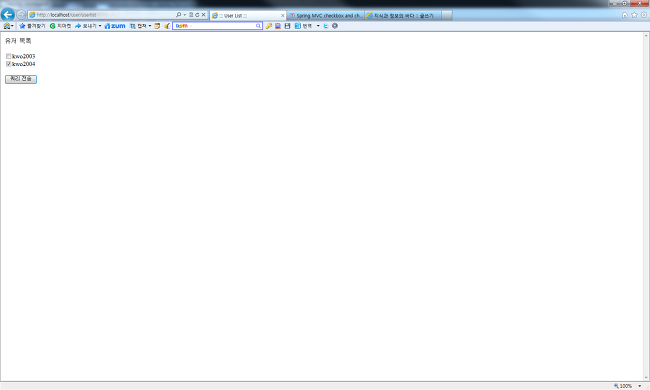The image size is (650, 390).
Task: Click the 유저 목록 heading text
Action: 18,41
